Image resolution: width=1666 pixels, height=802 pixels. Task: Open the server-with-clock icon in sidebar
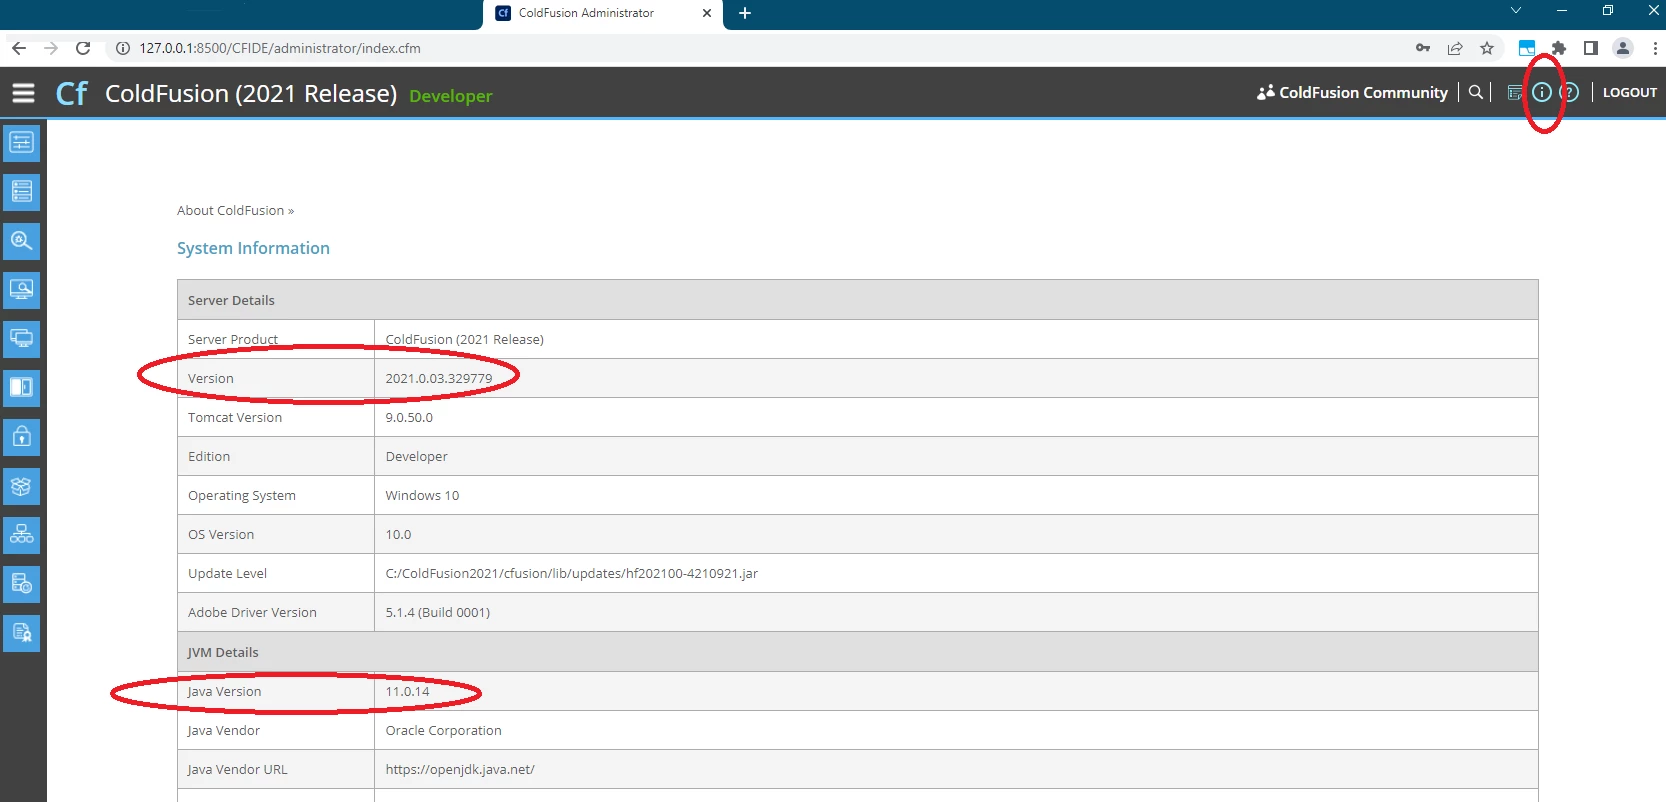click(x=21, y=584)
